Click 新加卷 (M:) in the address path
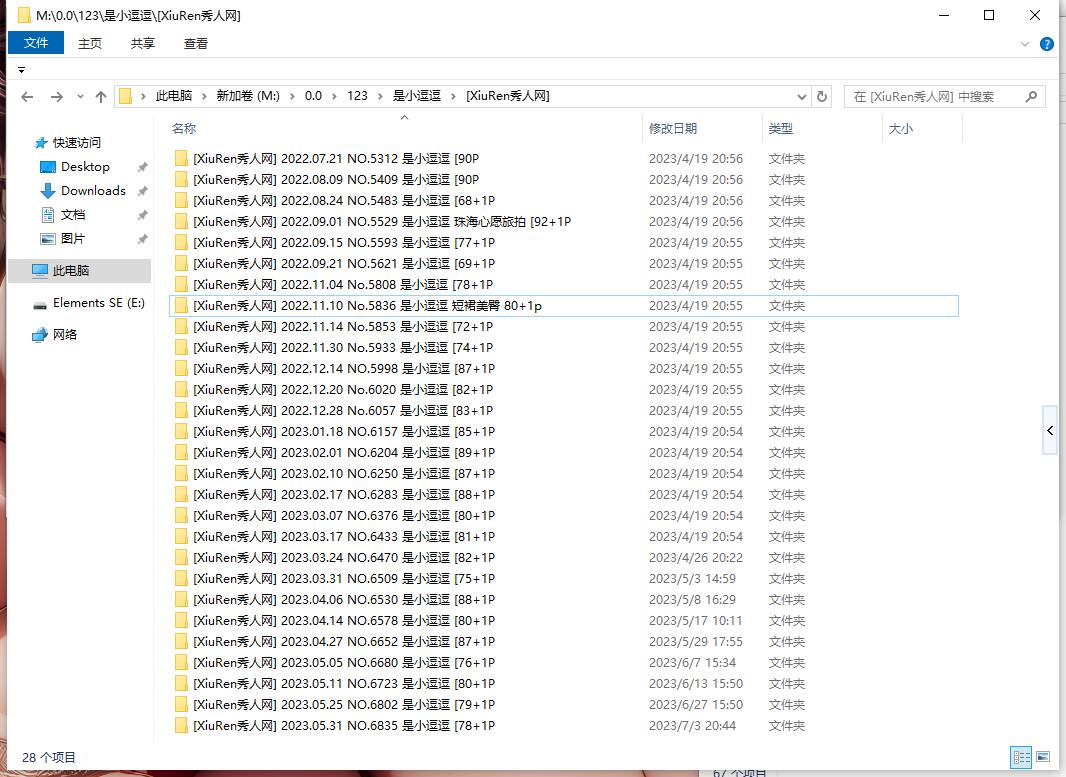The image size is (1066, 777). [248, 96]
